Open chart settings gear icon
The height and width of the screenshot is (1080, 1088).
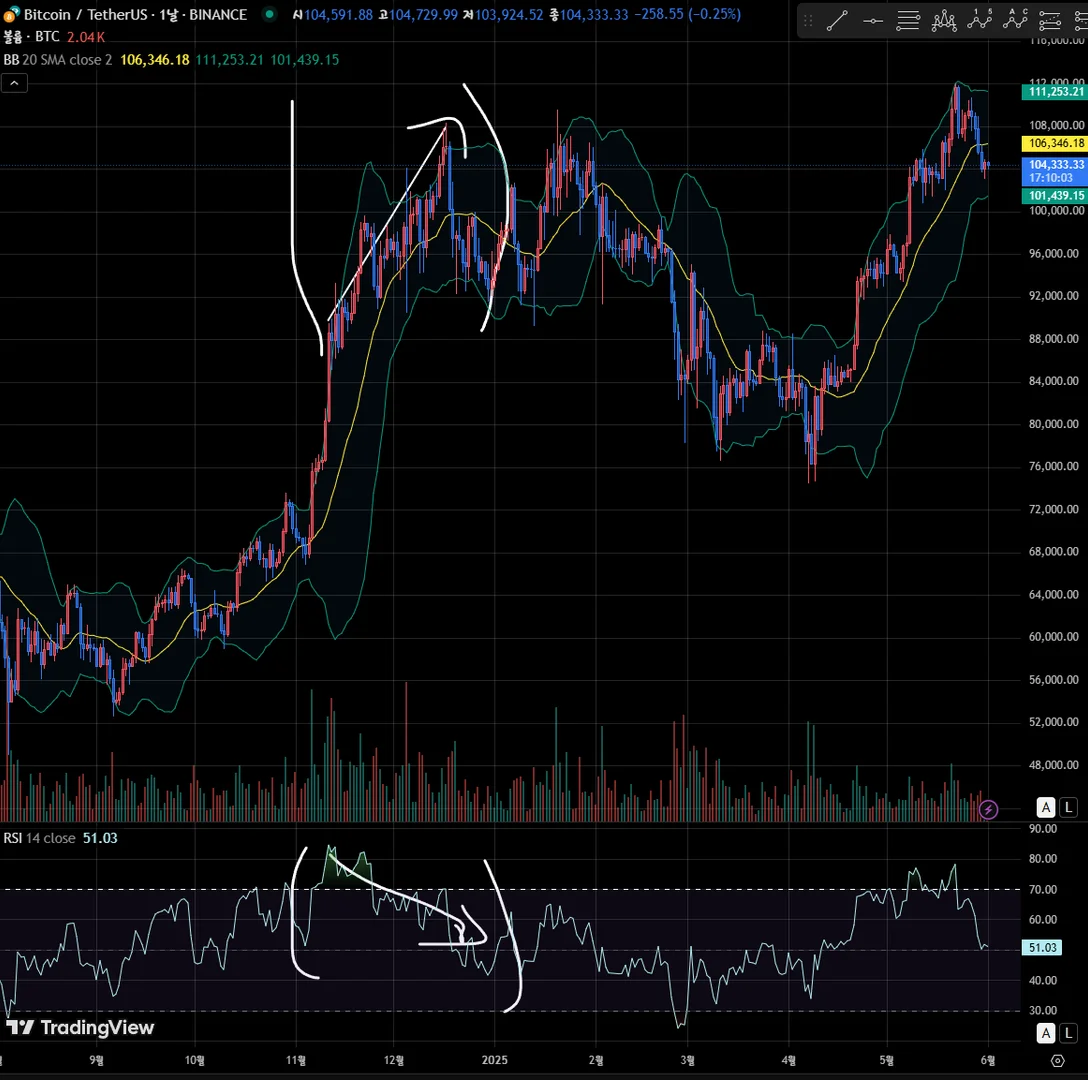1057,1061
